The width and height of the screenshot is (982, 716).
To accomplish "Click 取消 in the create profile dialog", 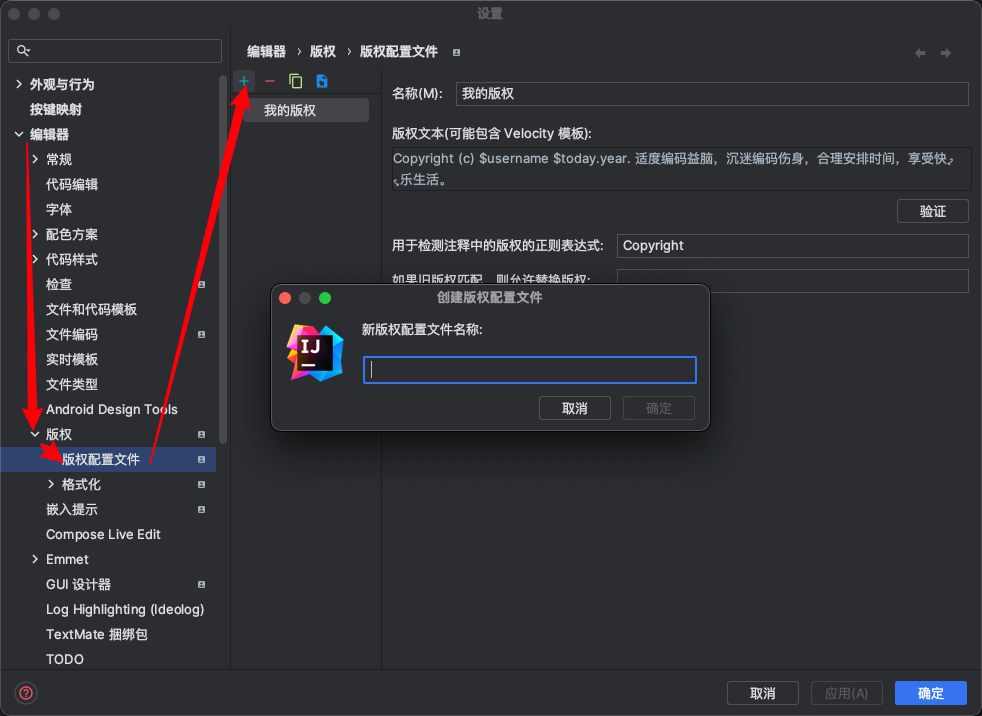I will [574, 408].
